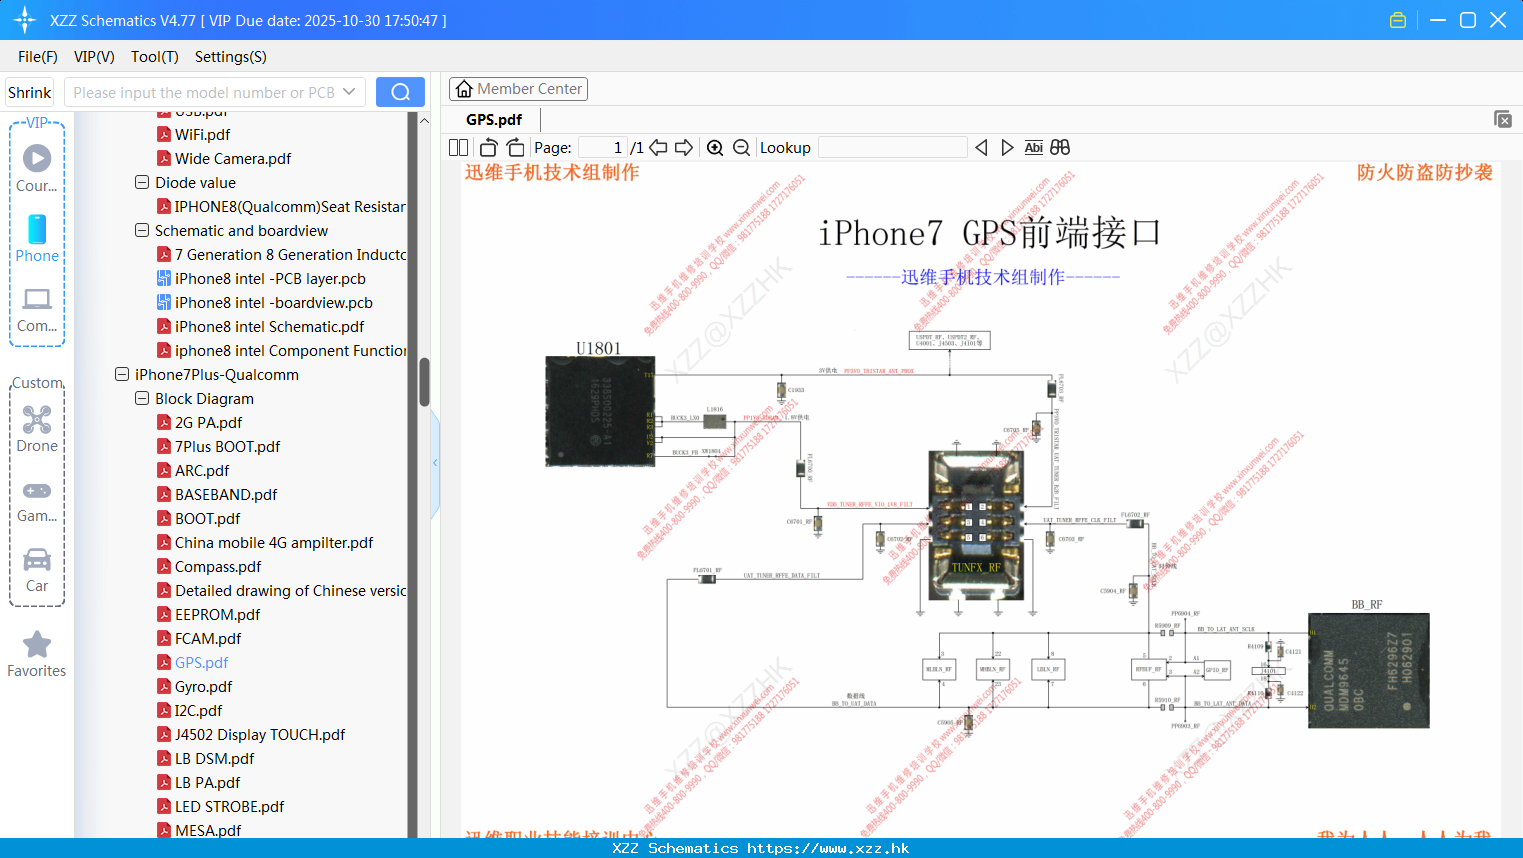Open the Settings(S) menu

pyautogui.click(x=231, y=57)
